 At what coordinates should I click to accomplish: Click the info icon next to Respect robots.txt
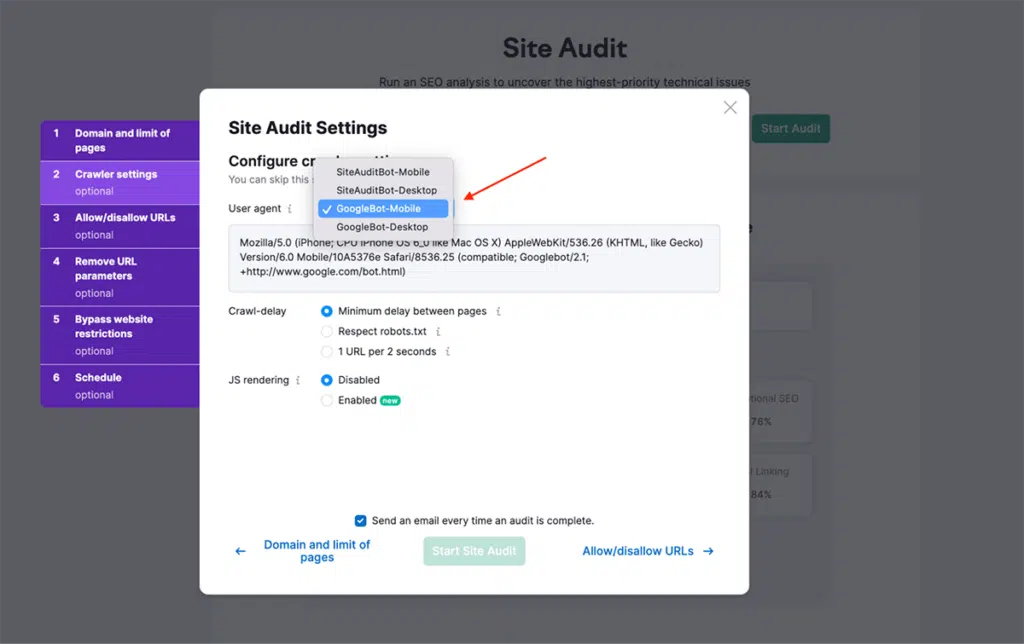point(437,331)
